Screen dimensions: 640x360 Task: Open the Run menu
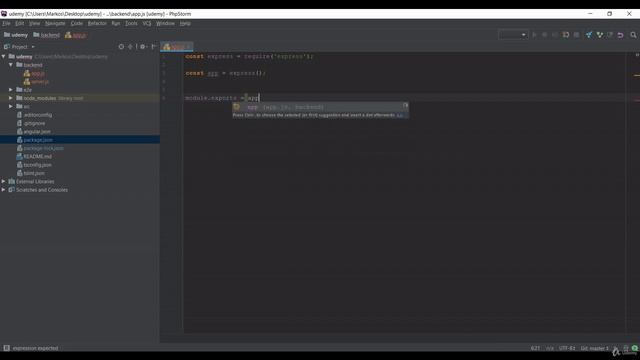[116, 23]
